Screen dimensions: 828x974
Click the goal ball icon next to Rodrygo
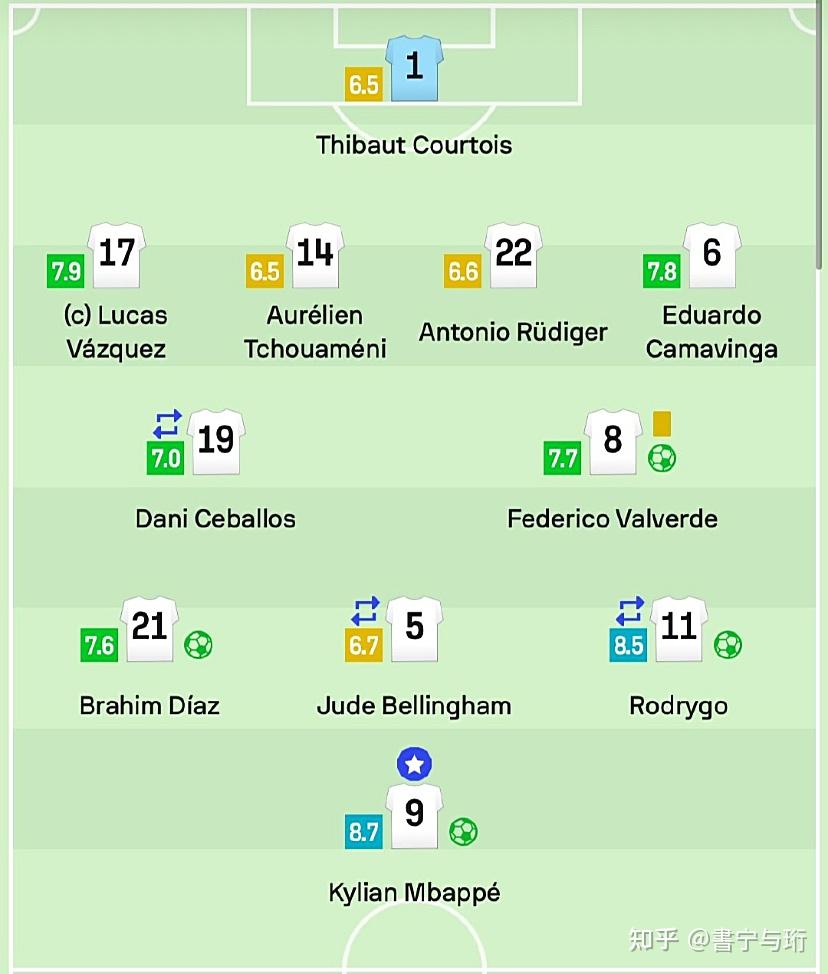tap(728, 645)
